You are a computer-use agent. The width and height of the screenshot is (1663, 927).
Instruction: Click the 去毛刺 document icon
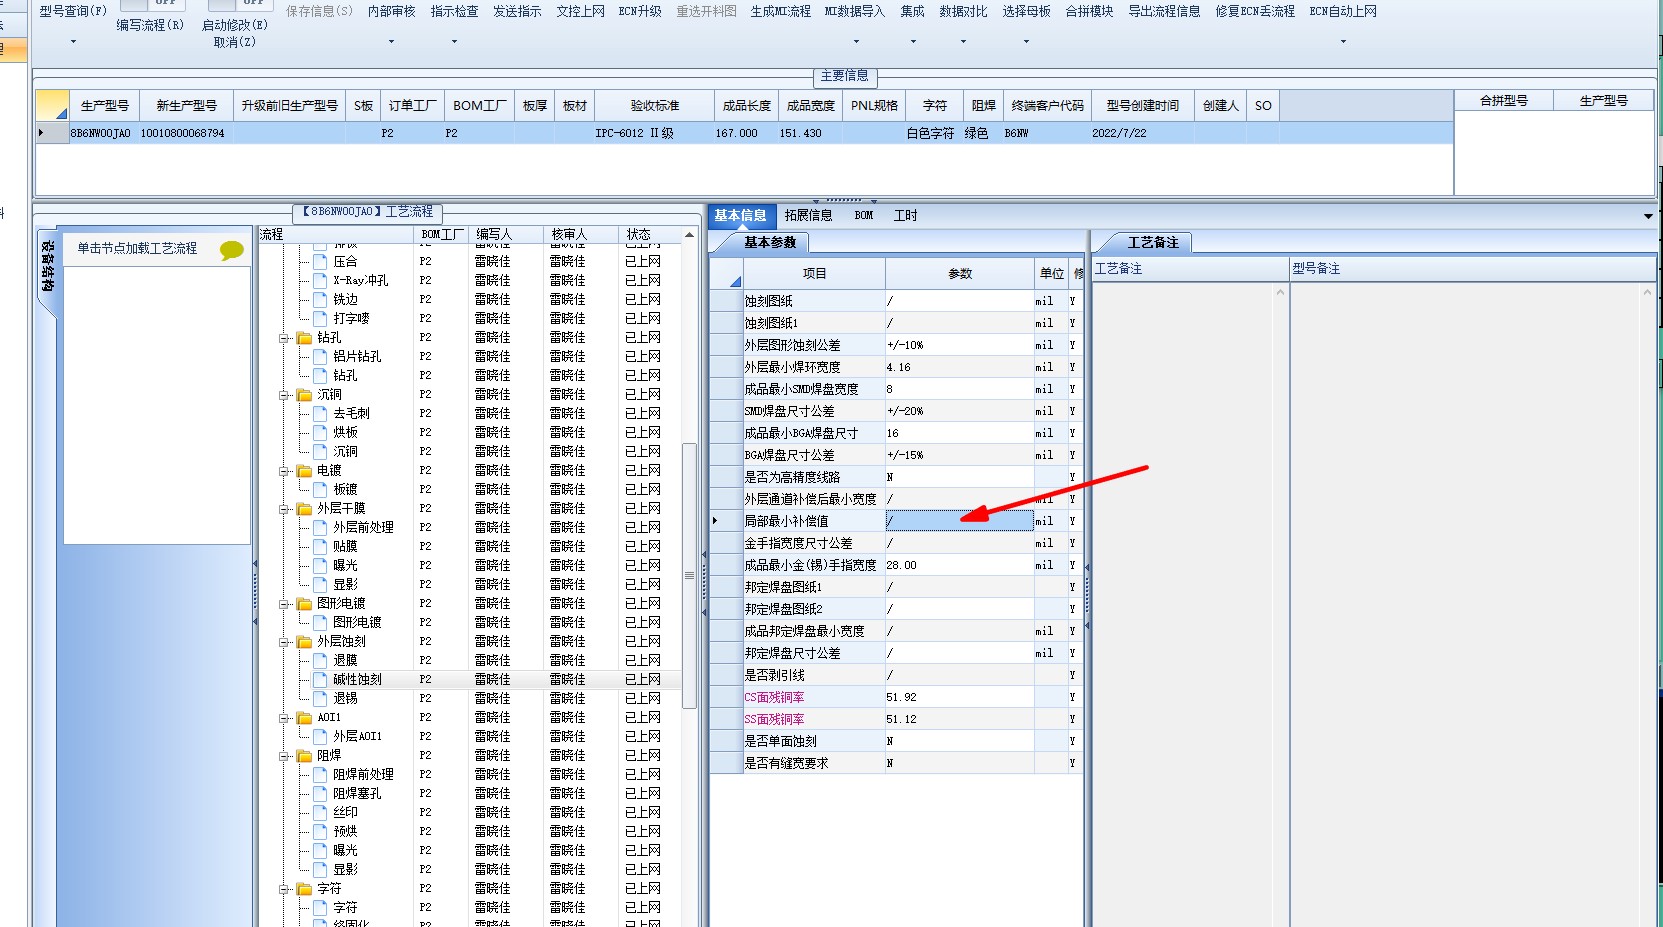(x=320, y=414)
